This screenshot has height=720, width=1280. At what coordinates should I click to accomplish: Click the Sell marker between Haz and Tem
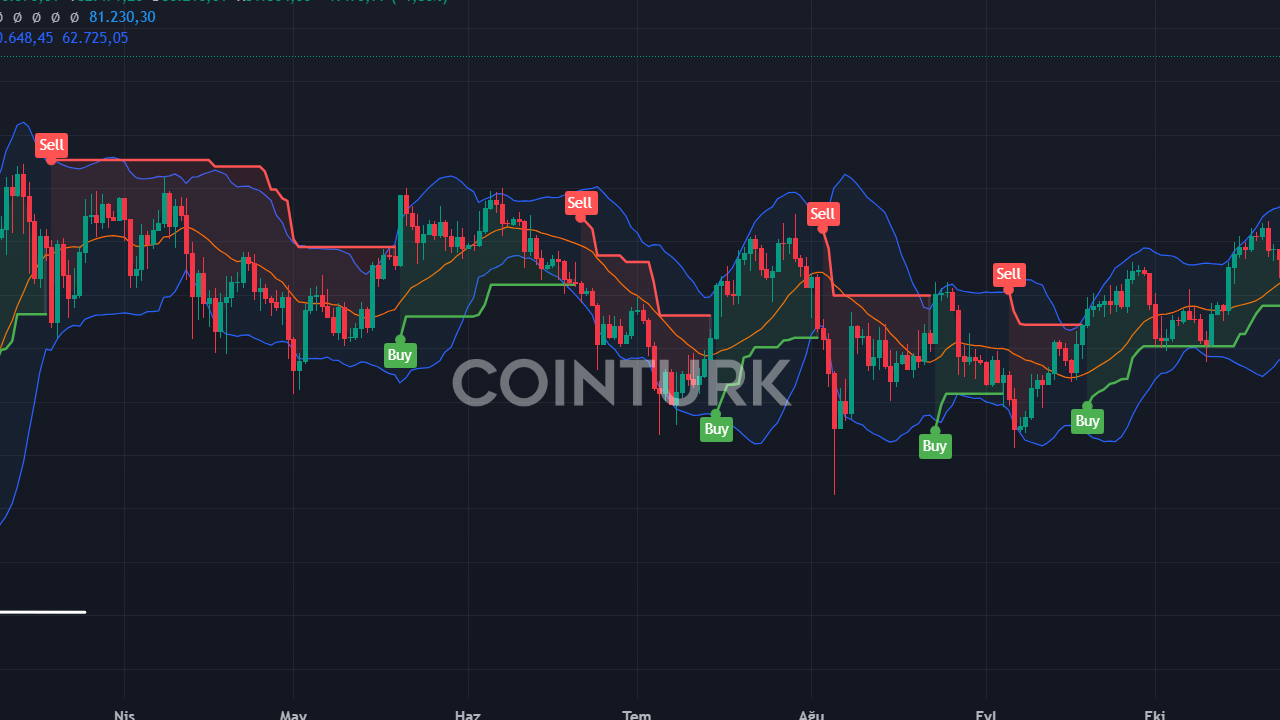580,203
